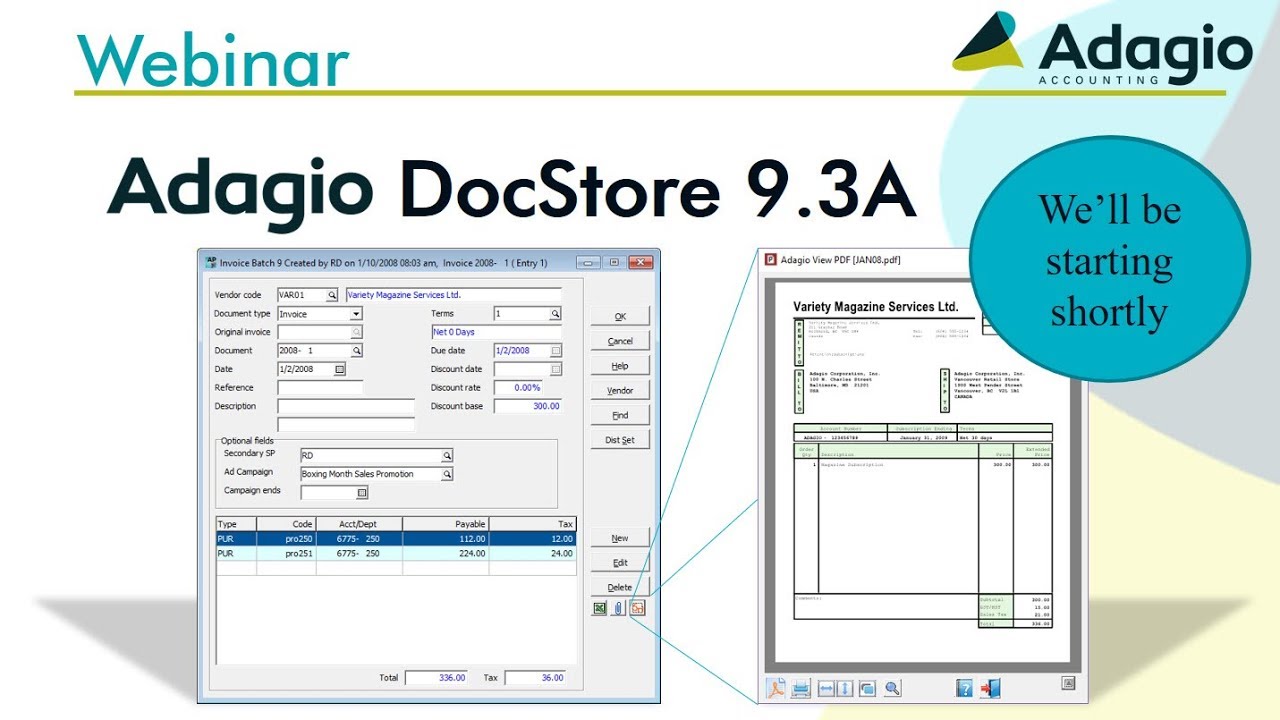1280x720 pixels.
Task: Open calendar picker for Discount date
Action: 556,370
